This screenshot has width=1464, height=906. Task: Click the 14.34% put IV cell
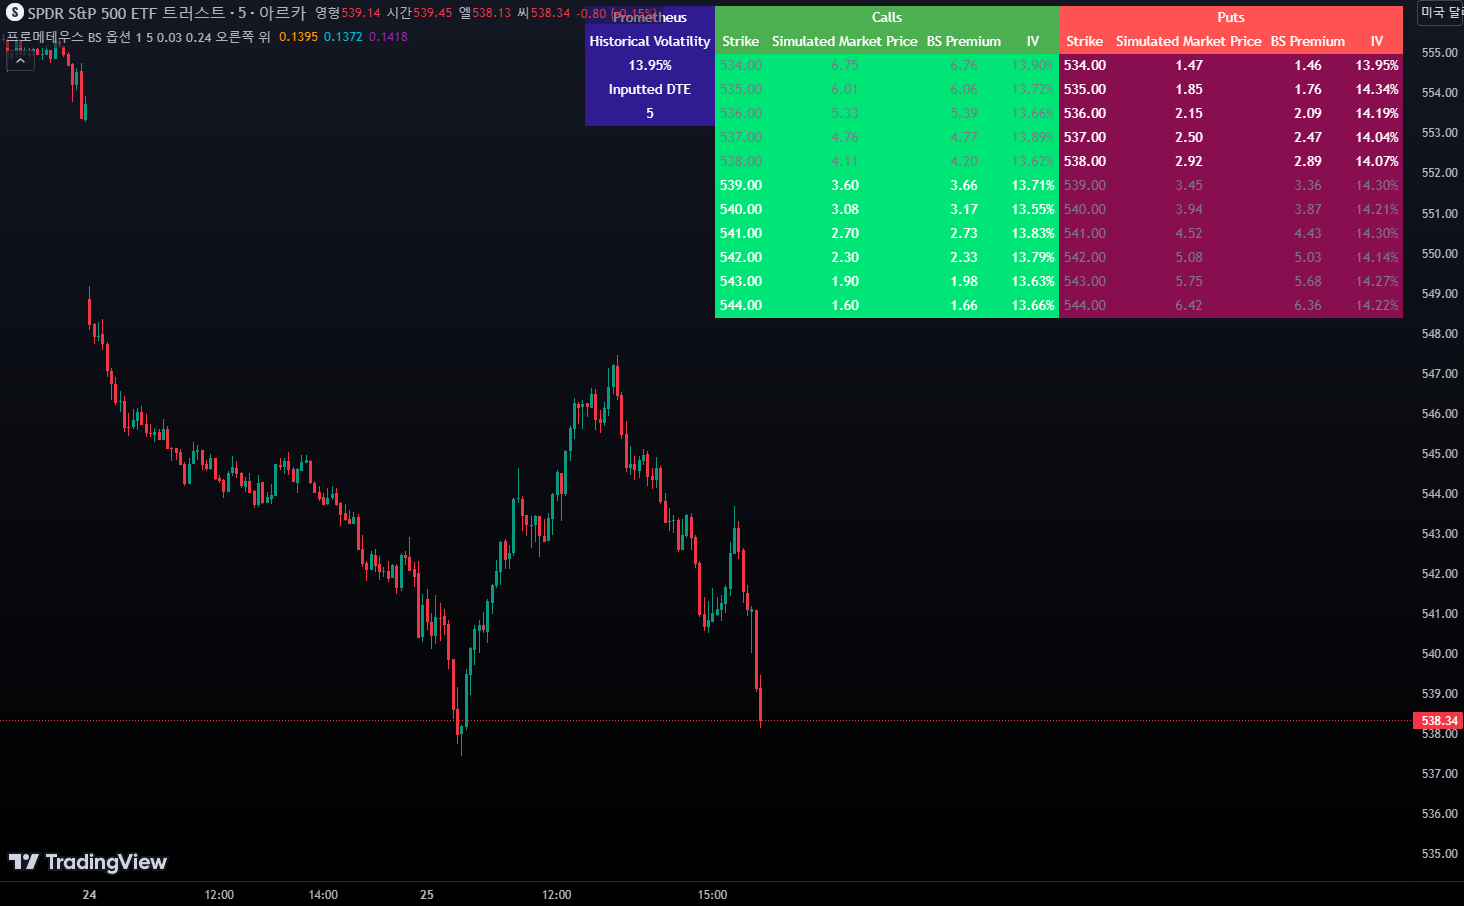(1377, 89)
